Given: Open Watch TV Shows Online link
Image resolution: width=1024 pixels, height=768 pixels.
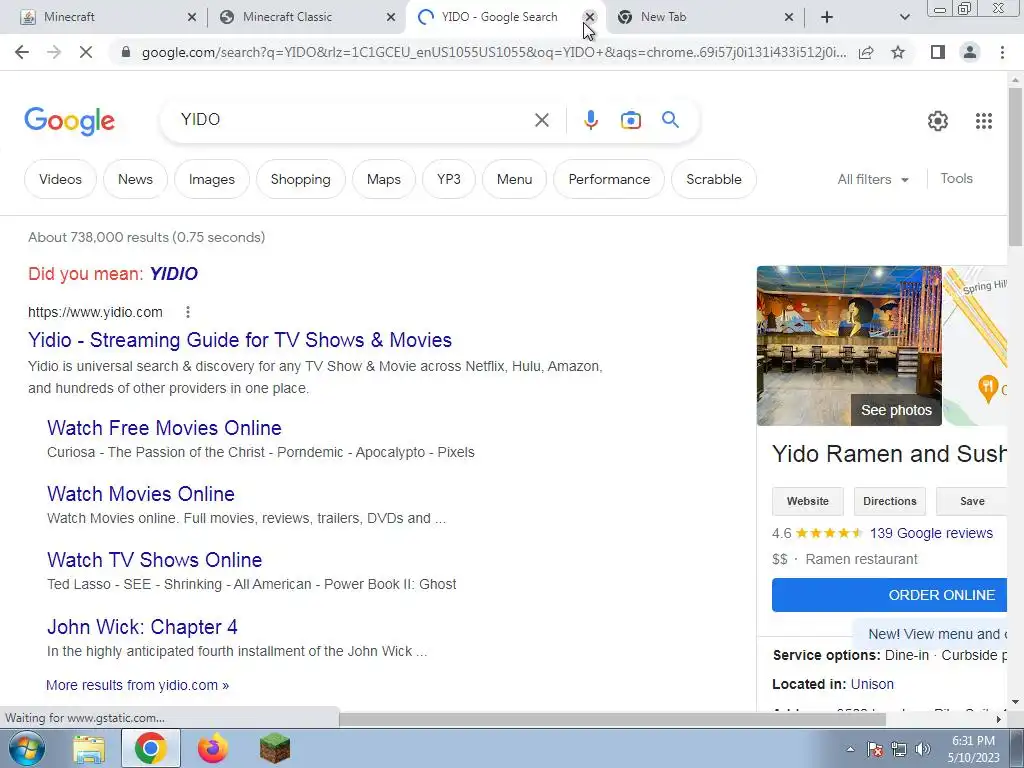Looking at the screenshot, I should pyautogui.click(x=154, y=560).
